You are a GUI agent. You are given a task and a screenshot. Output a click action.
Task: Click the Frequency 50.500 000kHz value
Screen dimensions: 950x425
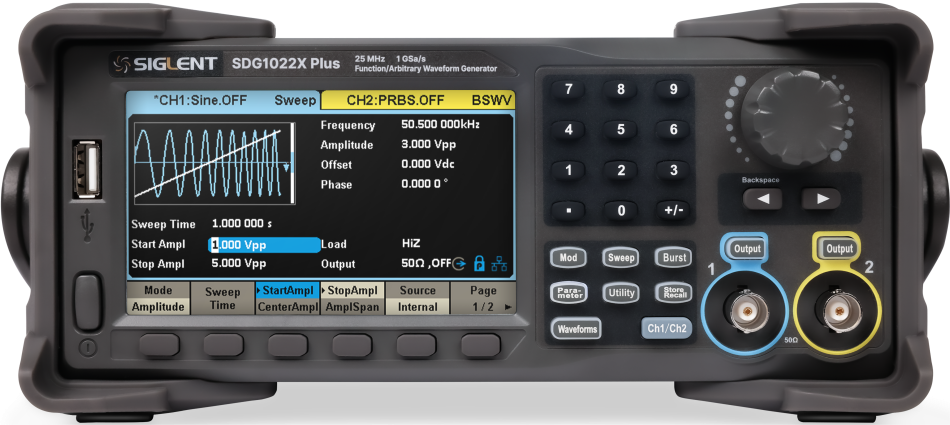pyautogui.click(x=440, y=125)
